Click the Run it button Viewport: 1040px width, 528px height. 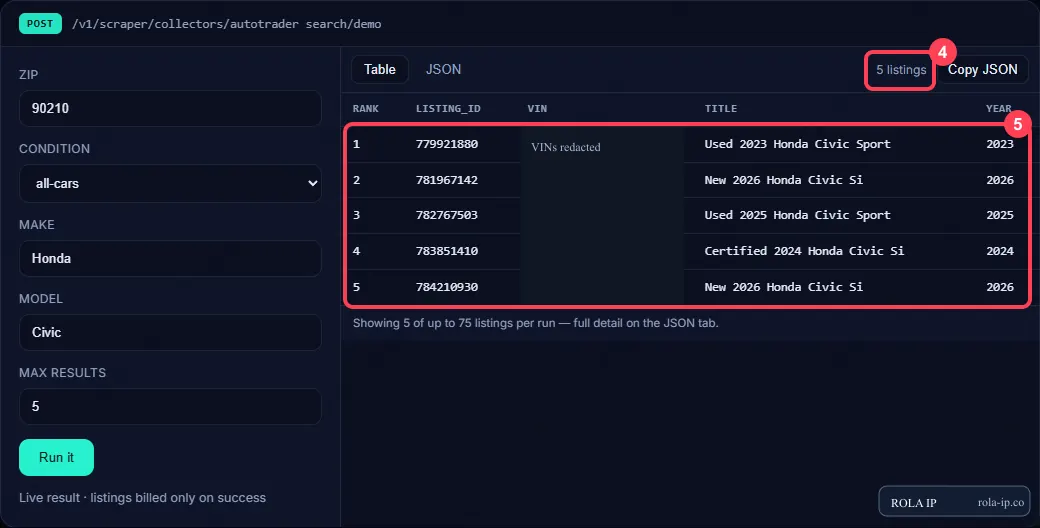(x=56, y=457)
